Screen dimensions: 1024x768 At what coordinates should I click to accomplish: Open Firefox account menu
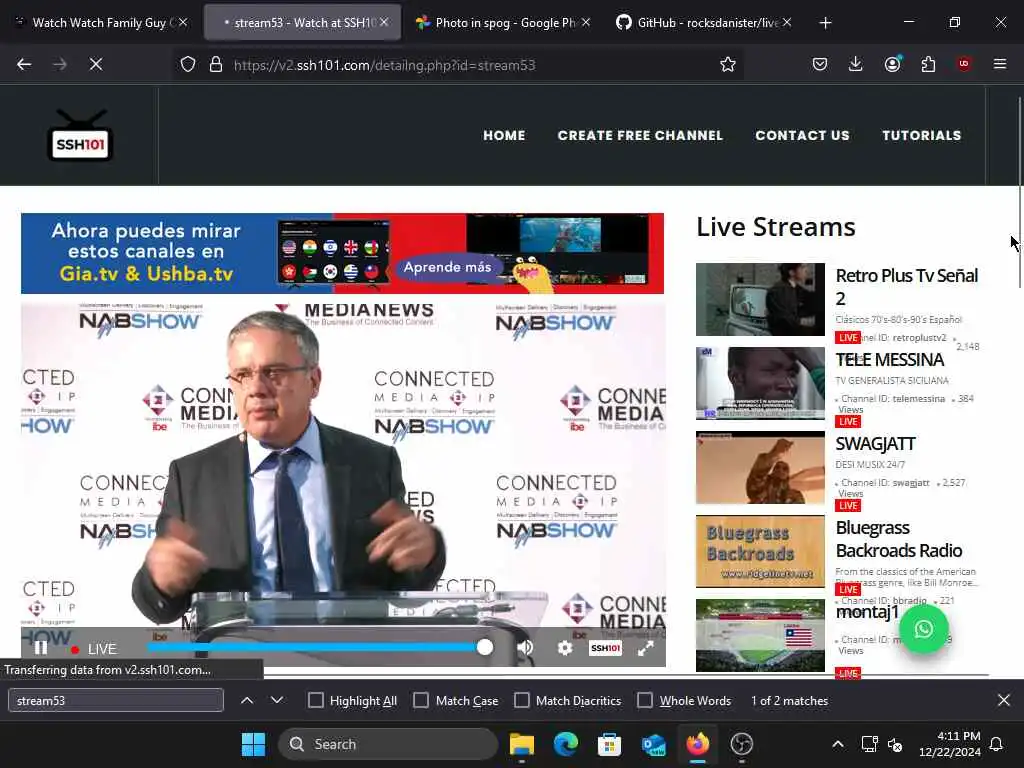[x=892, y=64]
